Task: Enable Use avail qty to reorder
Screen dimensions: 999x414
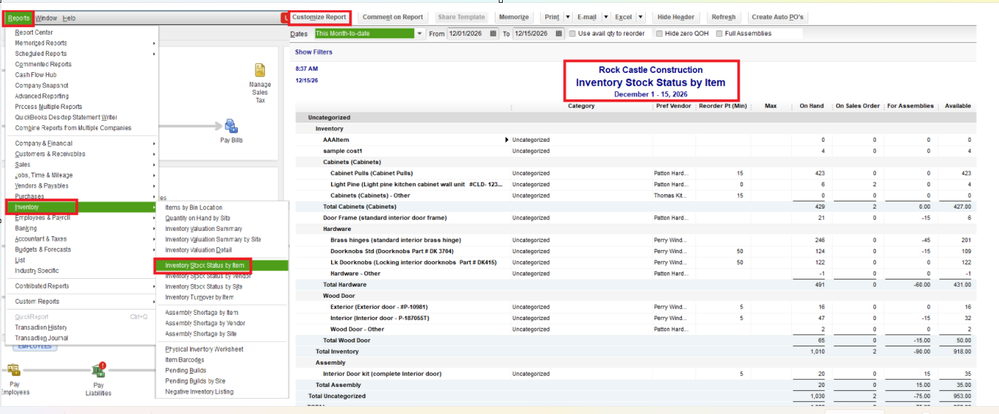Action: [573, 34]
